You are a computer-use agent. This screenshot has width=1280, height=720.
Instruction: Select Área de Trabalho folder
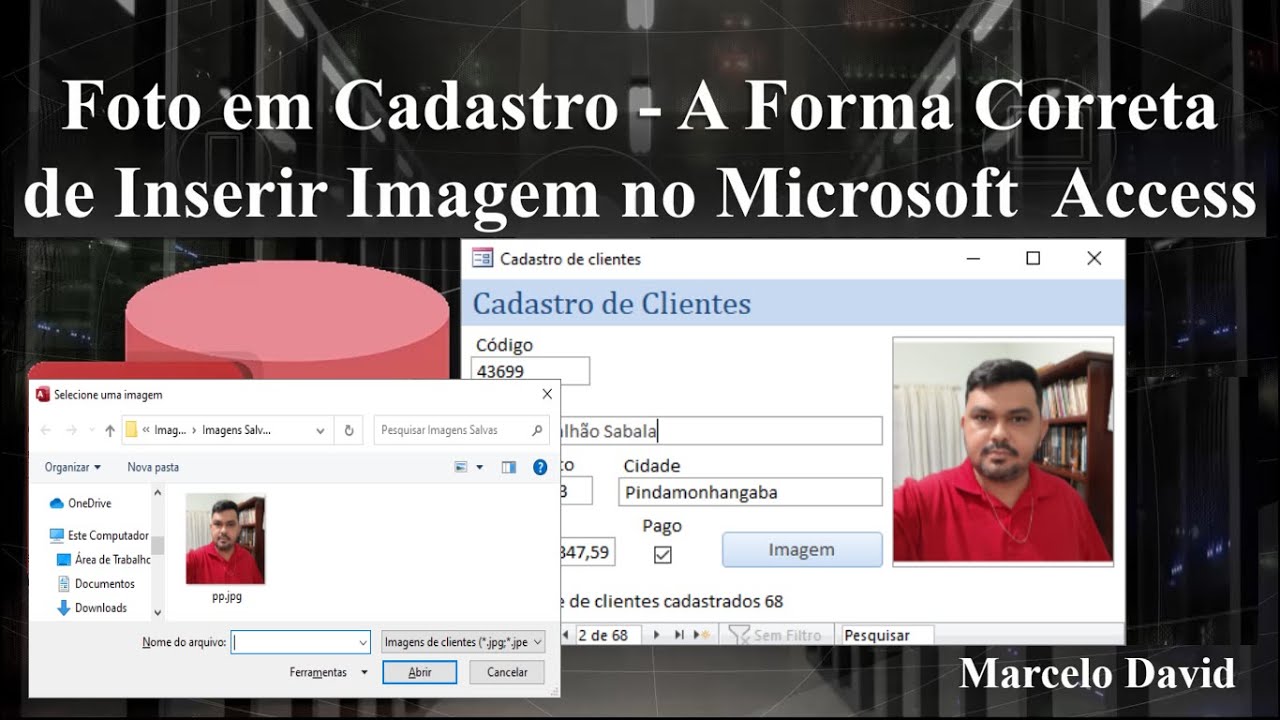pyautogui.click(x=103, y=560)
